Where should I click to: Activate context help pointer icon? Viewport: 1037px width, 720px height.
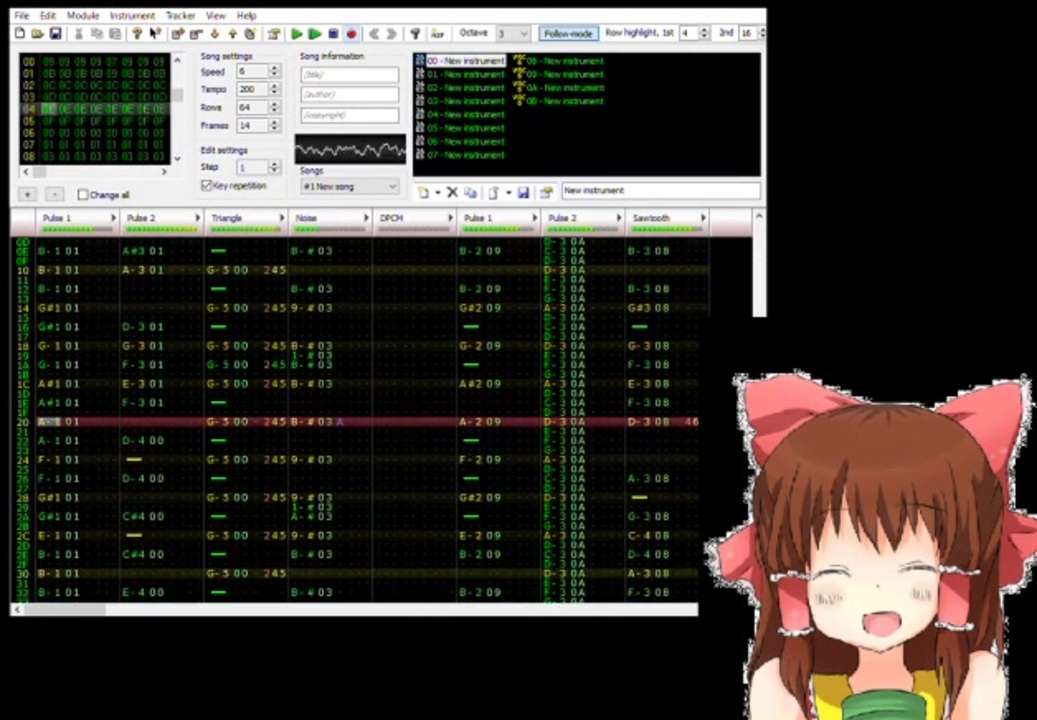[155, 34]
